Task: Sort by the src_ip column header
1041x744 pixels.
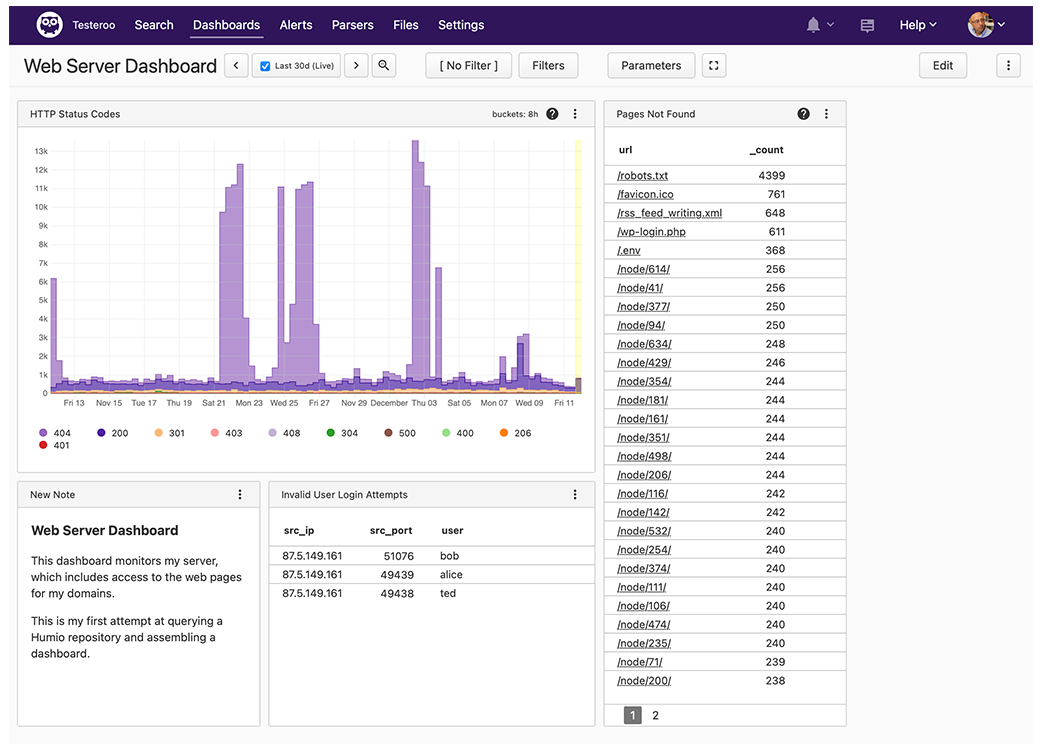Action: 299,530
